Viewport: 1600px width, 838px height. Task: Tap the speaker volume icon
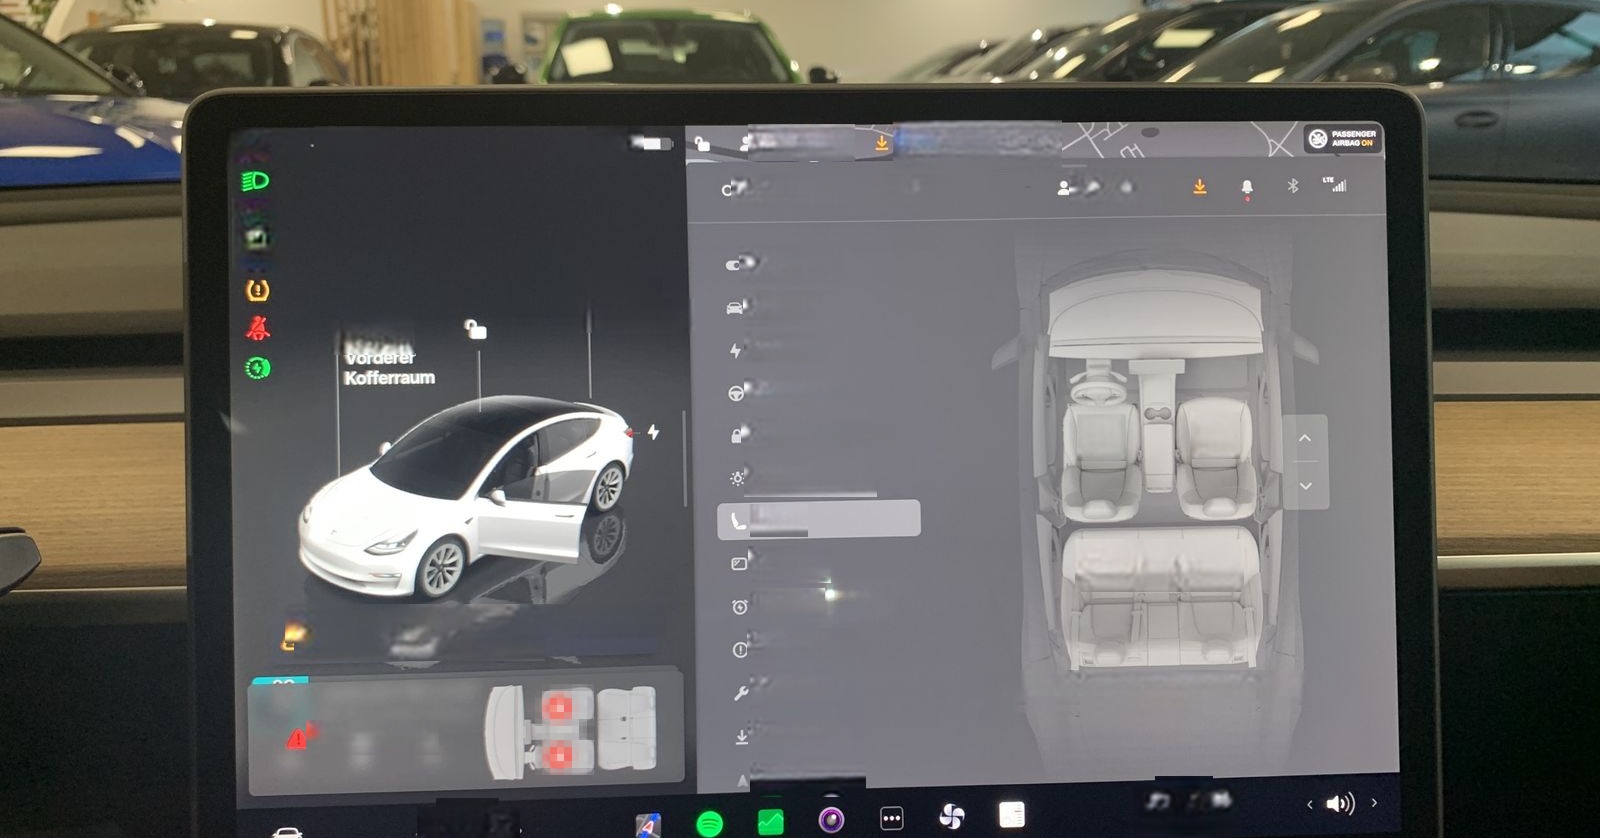coord(1340,803)
